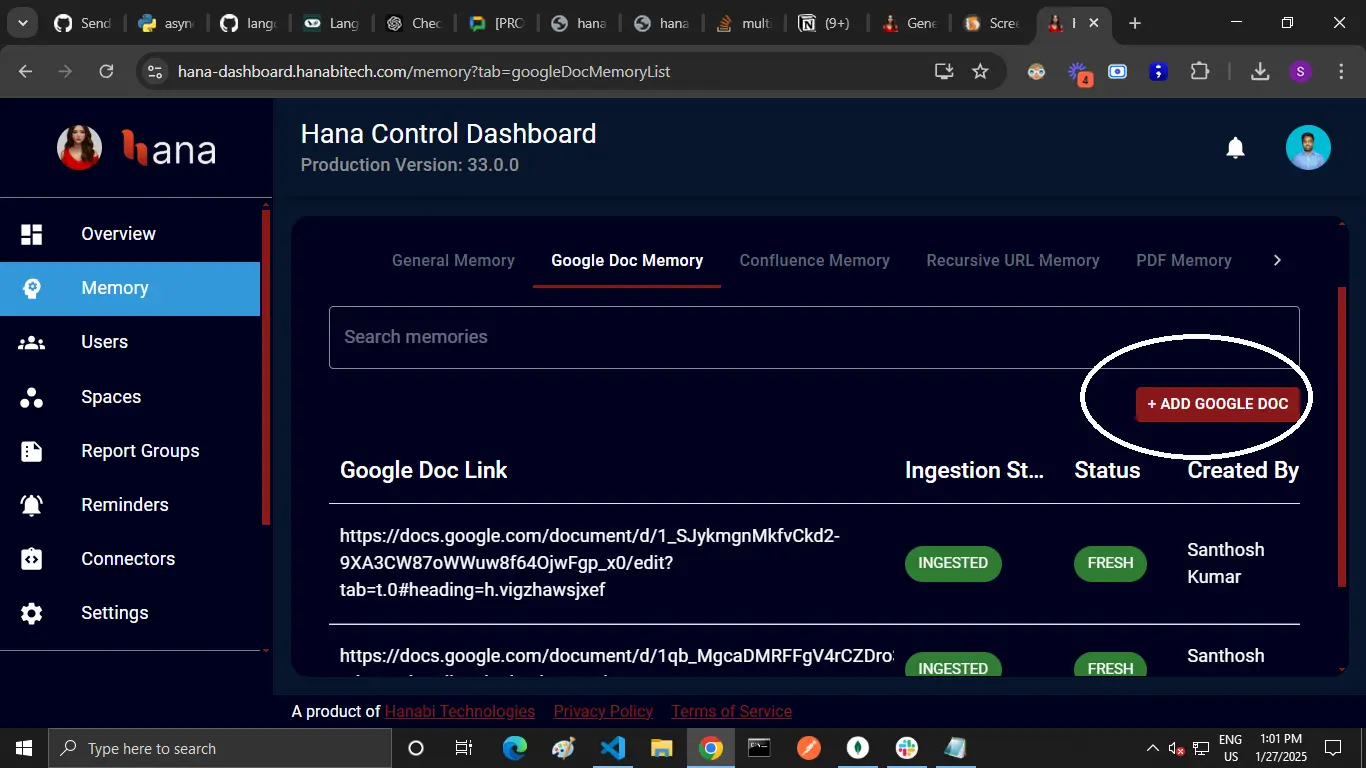This screenshot has width=1366, height=768.
Task: Open Connectors in sidebar menu
Action: click(130, 559)
